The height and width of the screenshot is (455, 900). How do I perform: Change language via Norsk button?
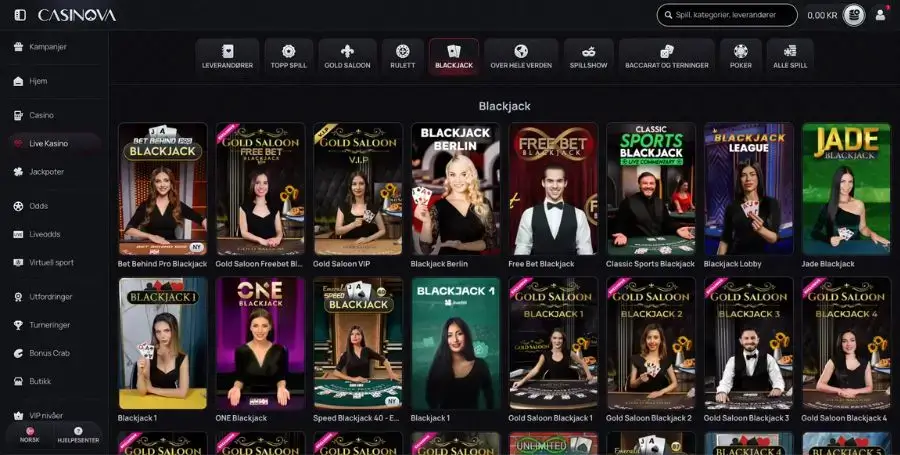[29, 435]
